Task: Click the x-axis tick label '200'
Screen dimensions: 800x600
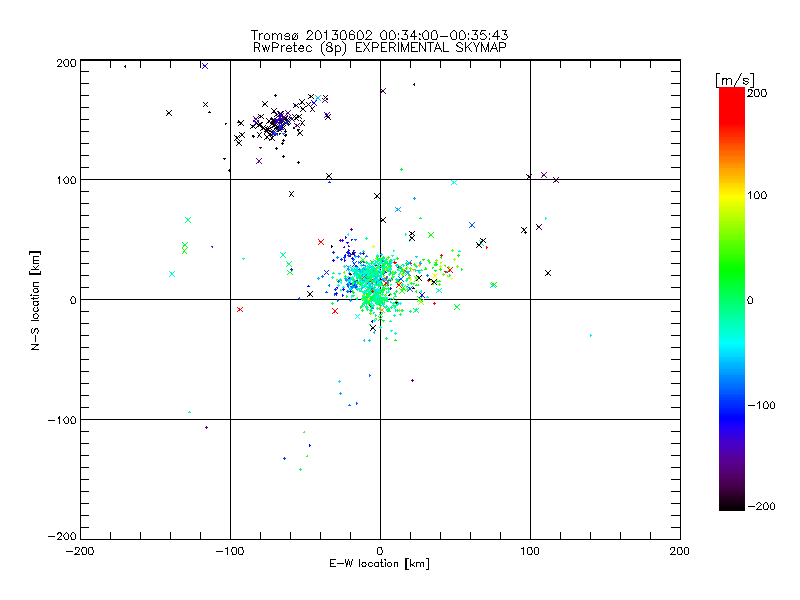Action: coord(680,551)
